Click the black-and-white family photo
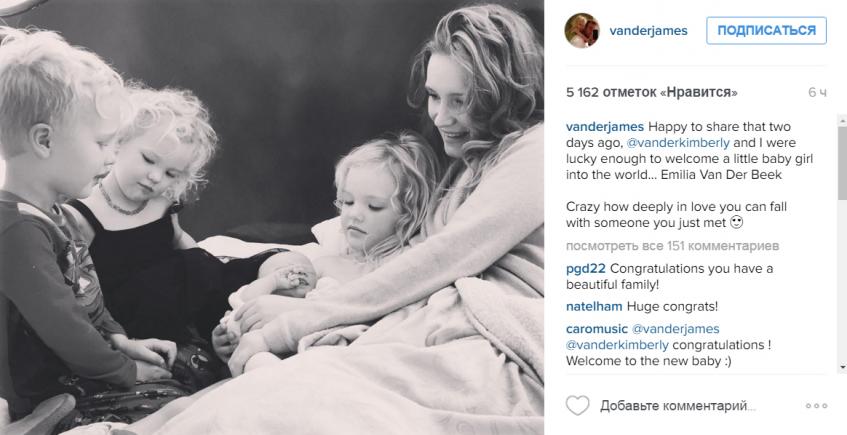 coord(272,217)
